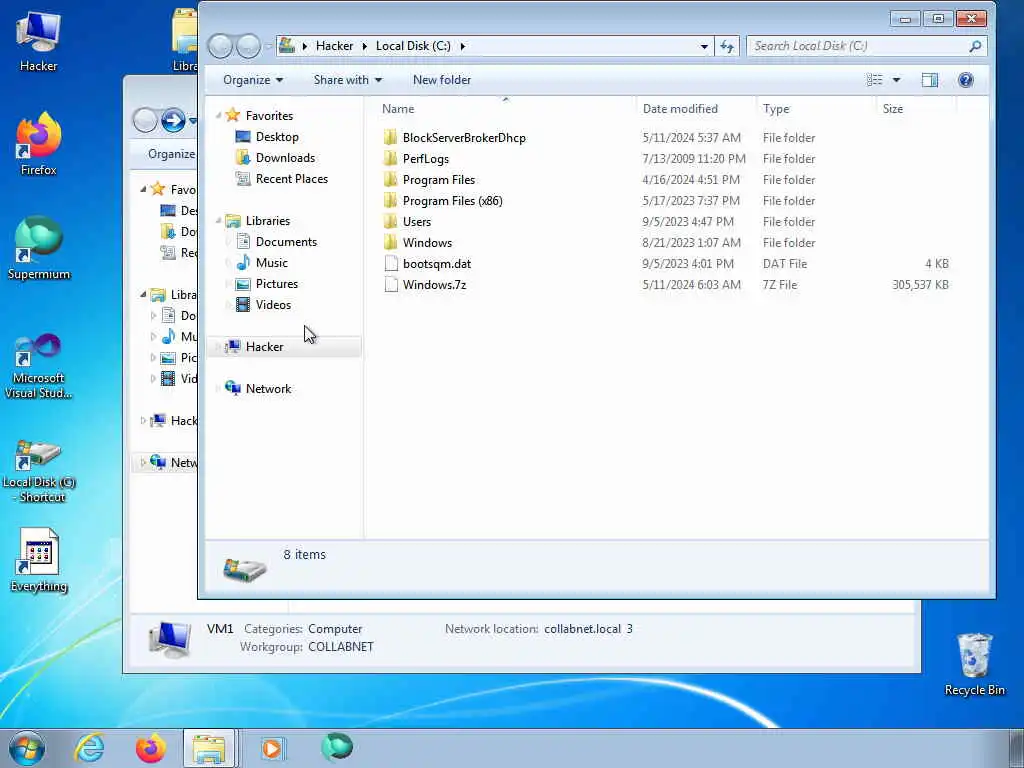
Task: Open the Help icon in the toolbar
Action: [x=966, y=80]
